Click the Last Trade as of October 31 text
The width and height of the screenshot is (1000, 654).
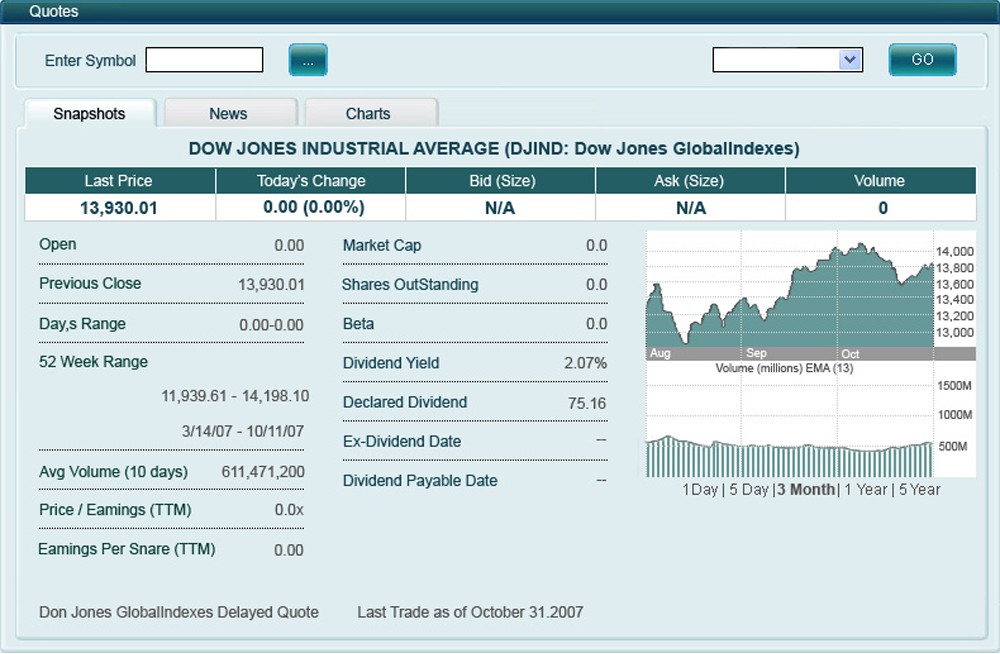point(470,613)
